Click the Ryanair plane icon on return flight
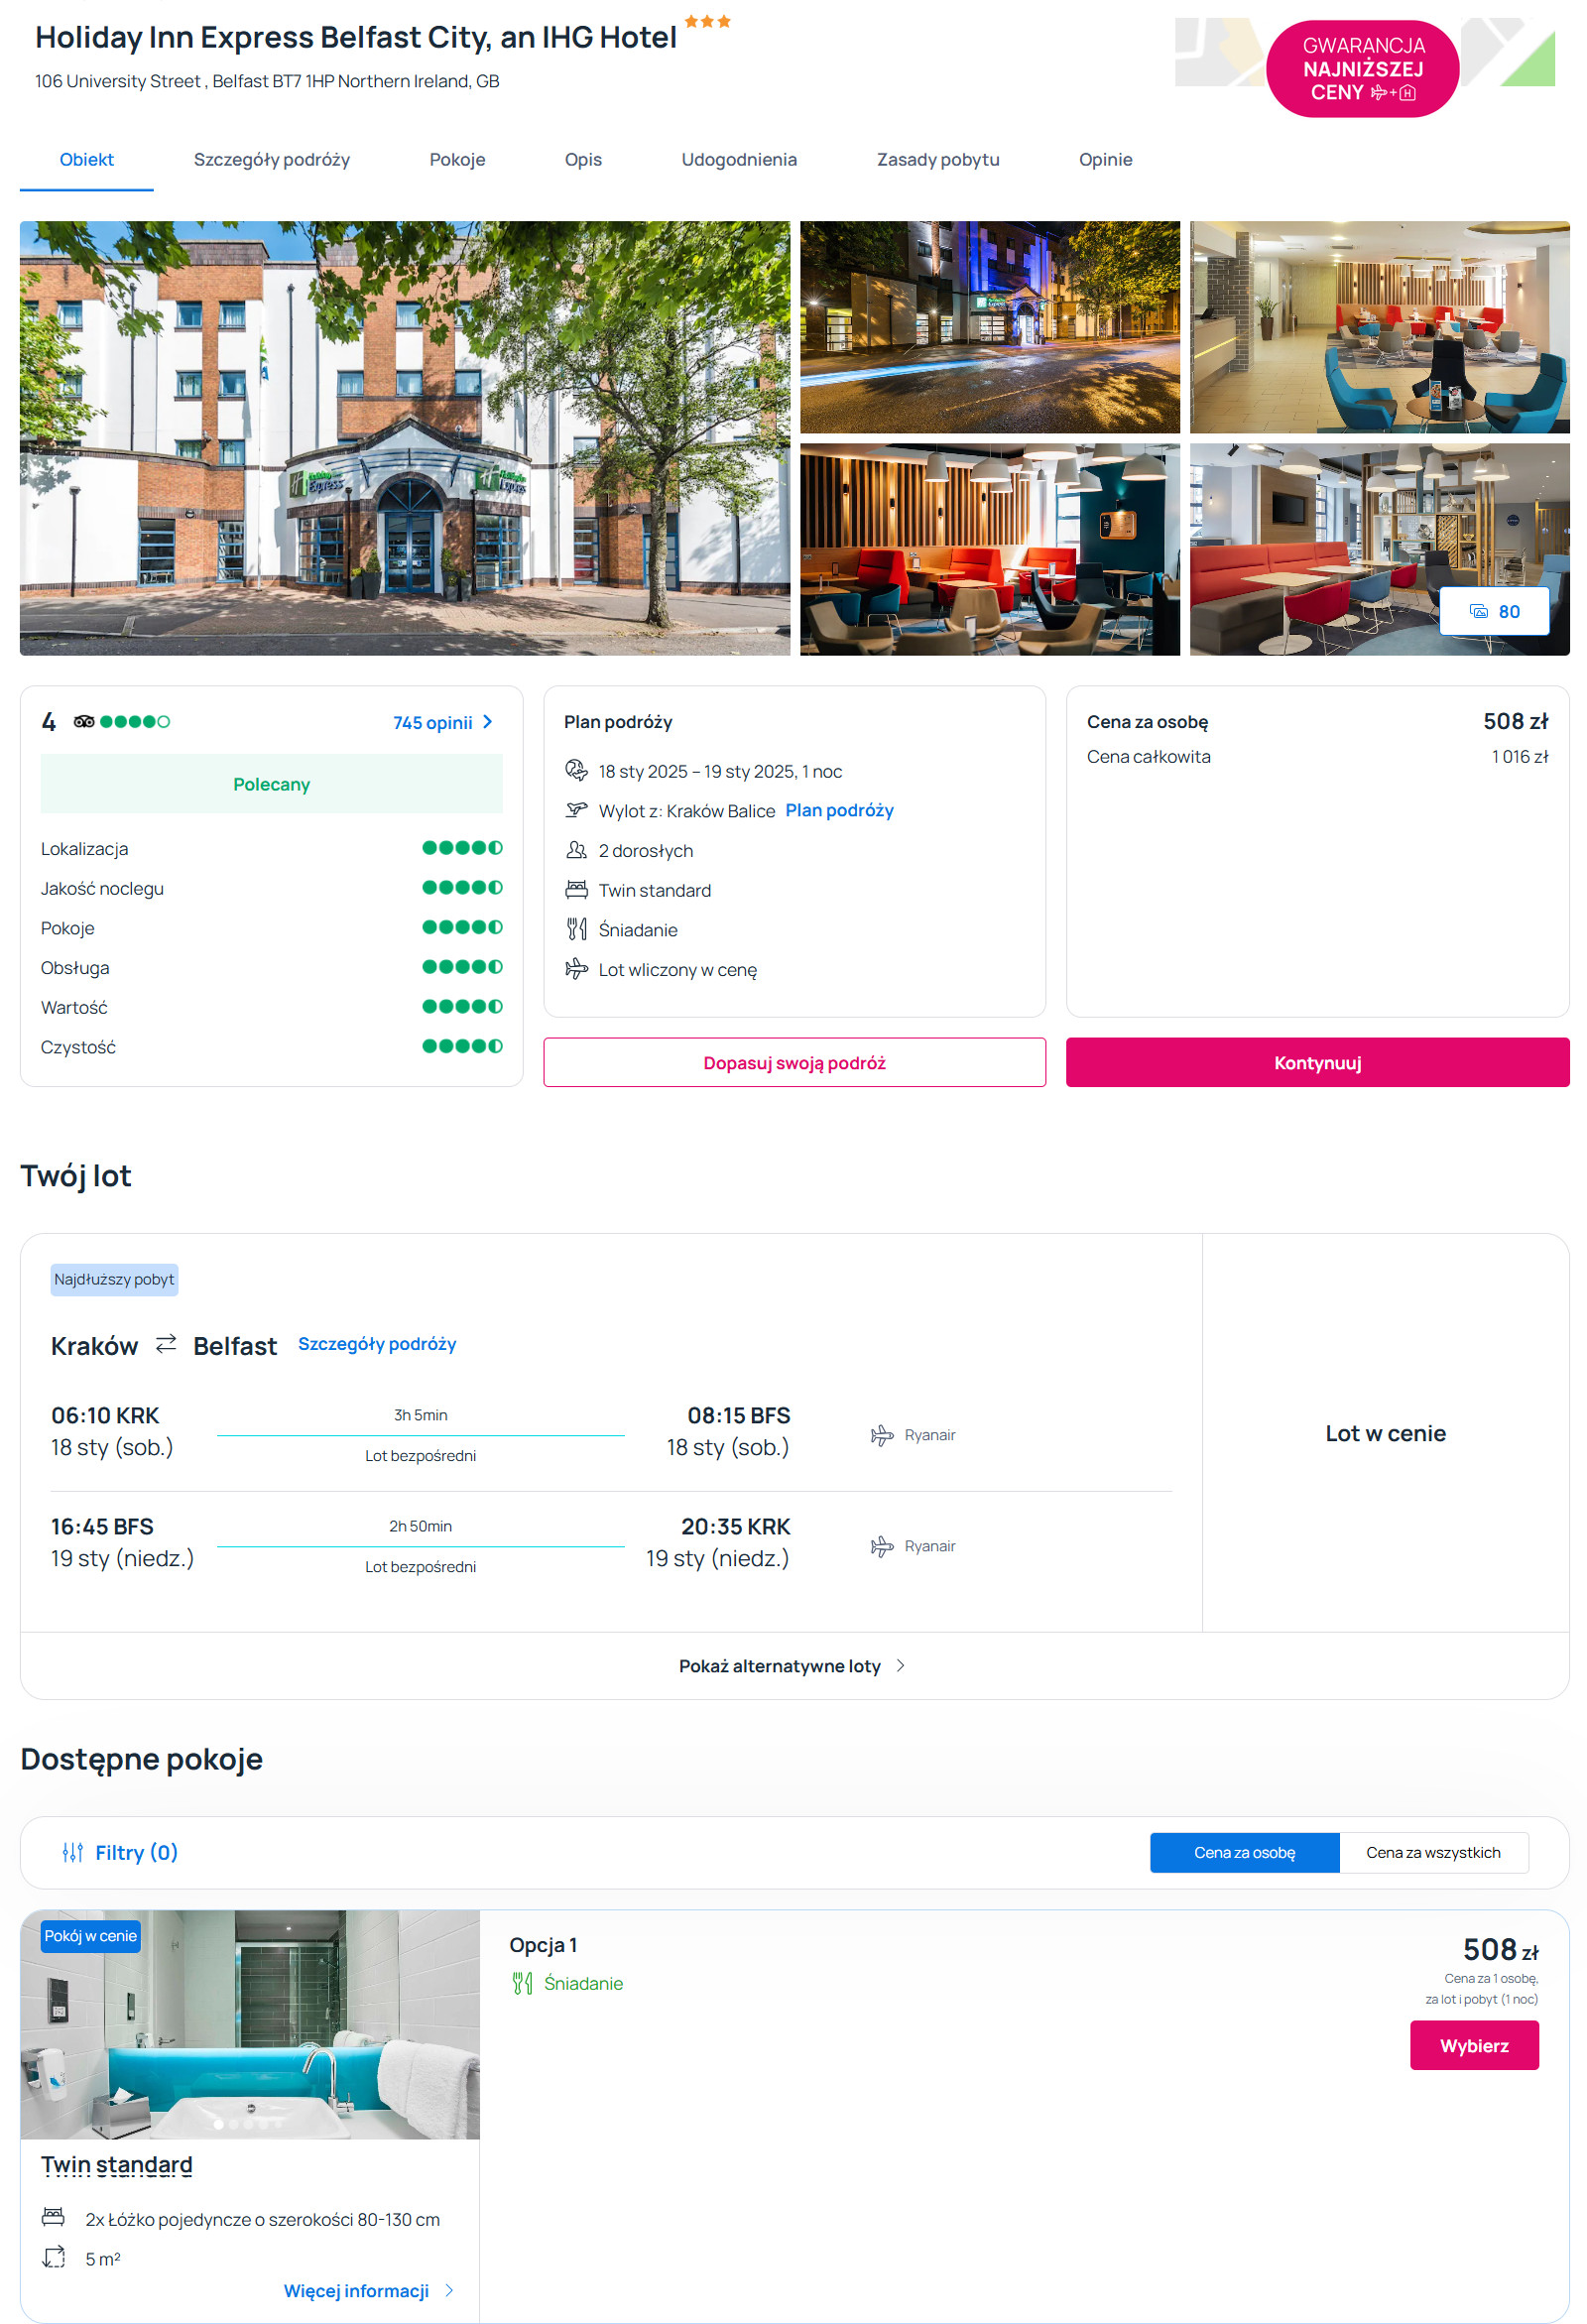The width and height of the screenshot is (1587, 2324). pos(881,1546)
